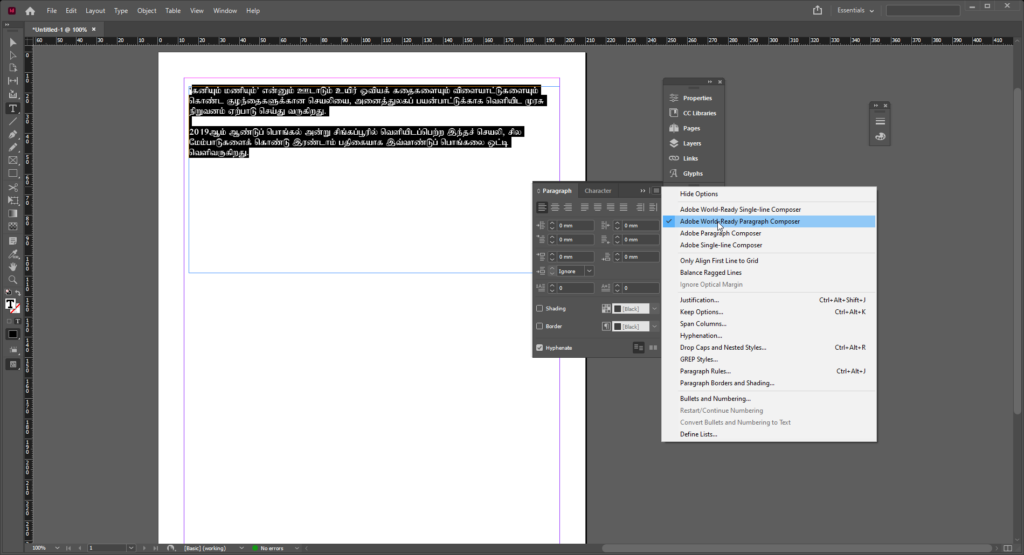Select the Hand tool
The height and width of the screenshot is (555, 1024).
[x=12, y=267]
